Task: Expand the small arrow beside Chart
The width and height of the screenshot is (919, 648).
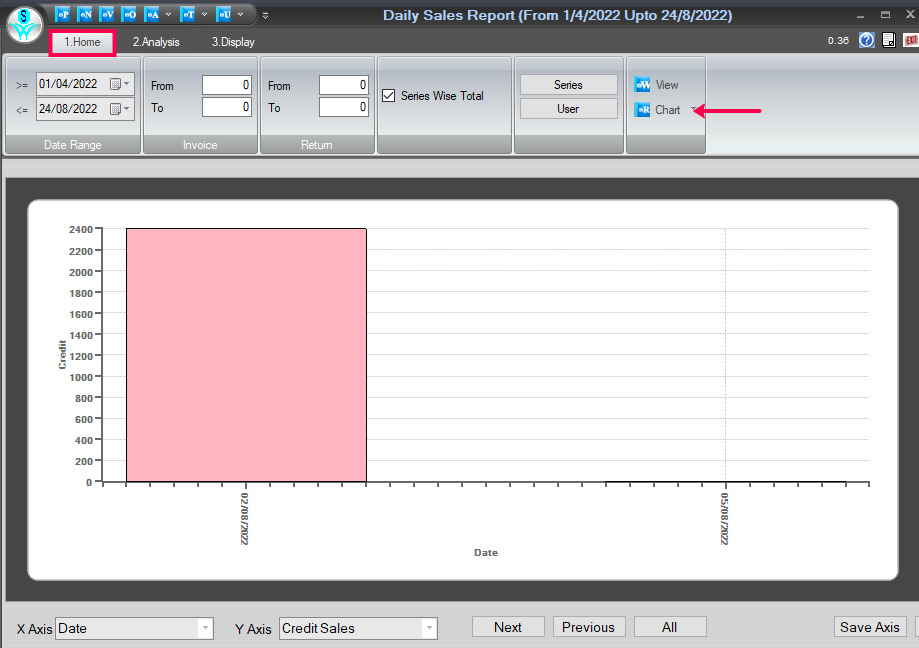Action: (695, 110)
